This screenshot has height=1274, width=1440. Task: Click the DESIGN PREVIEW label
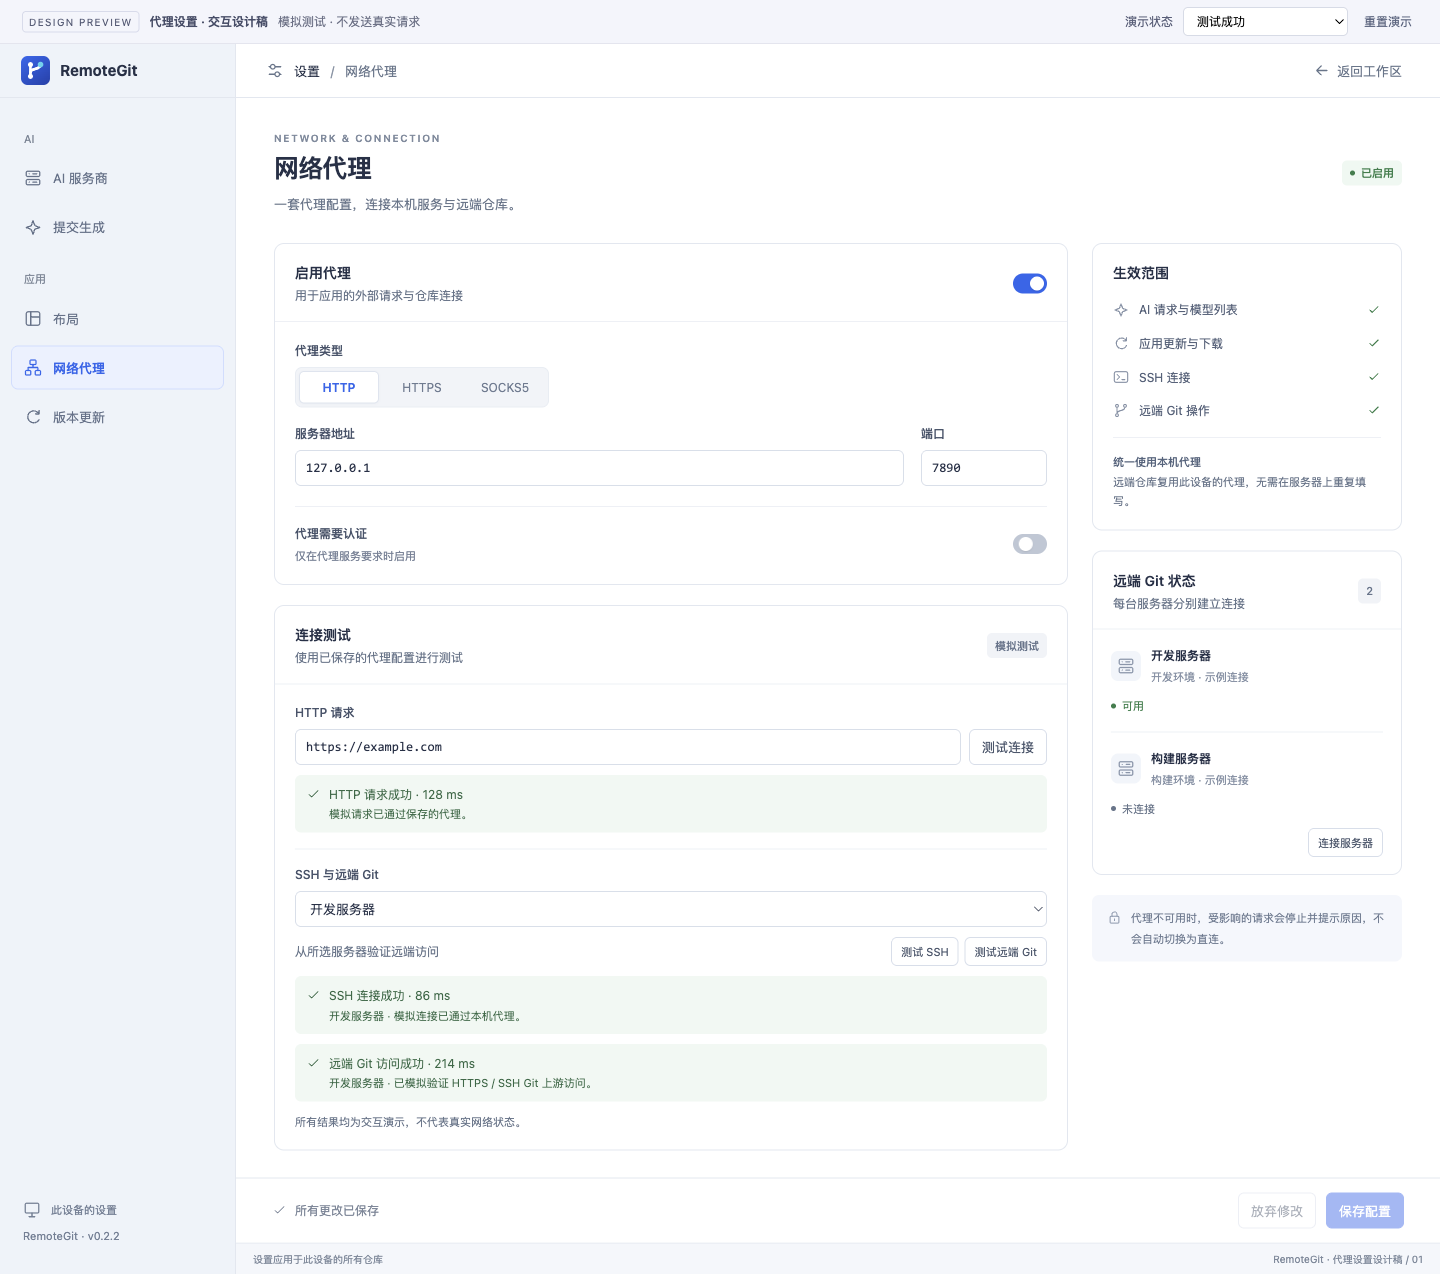[81, 22]
